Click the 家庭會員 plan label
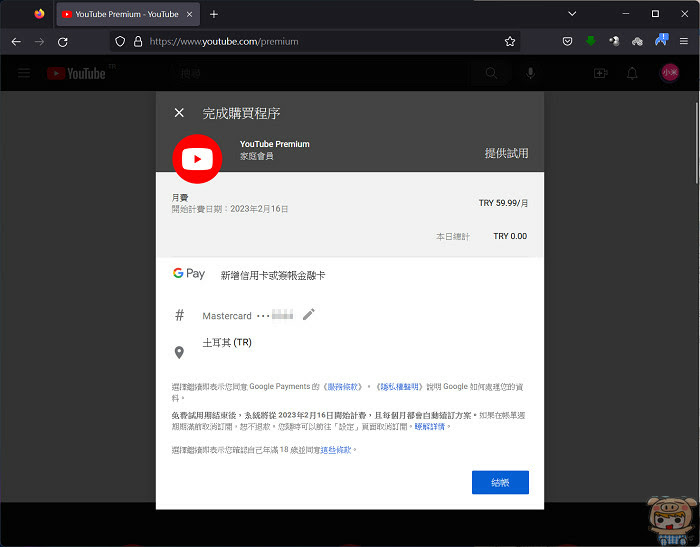Viewport: 700px width, 547px height. pos(257,156)
